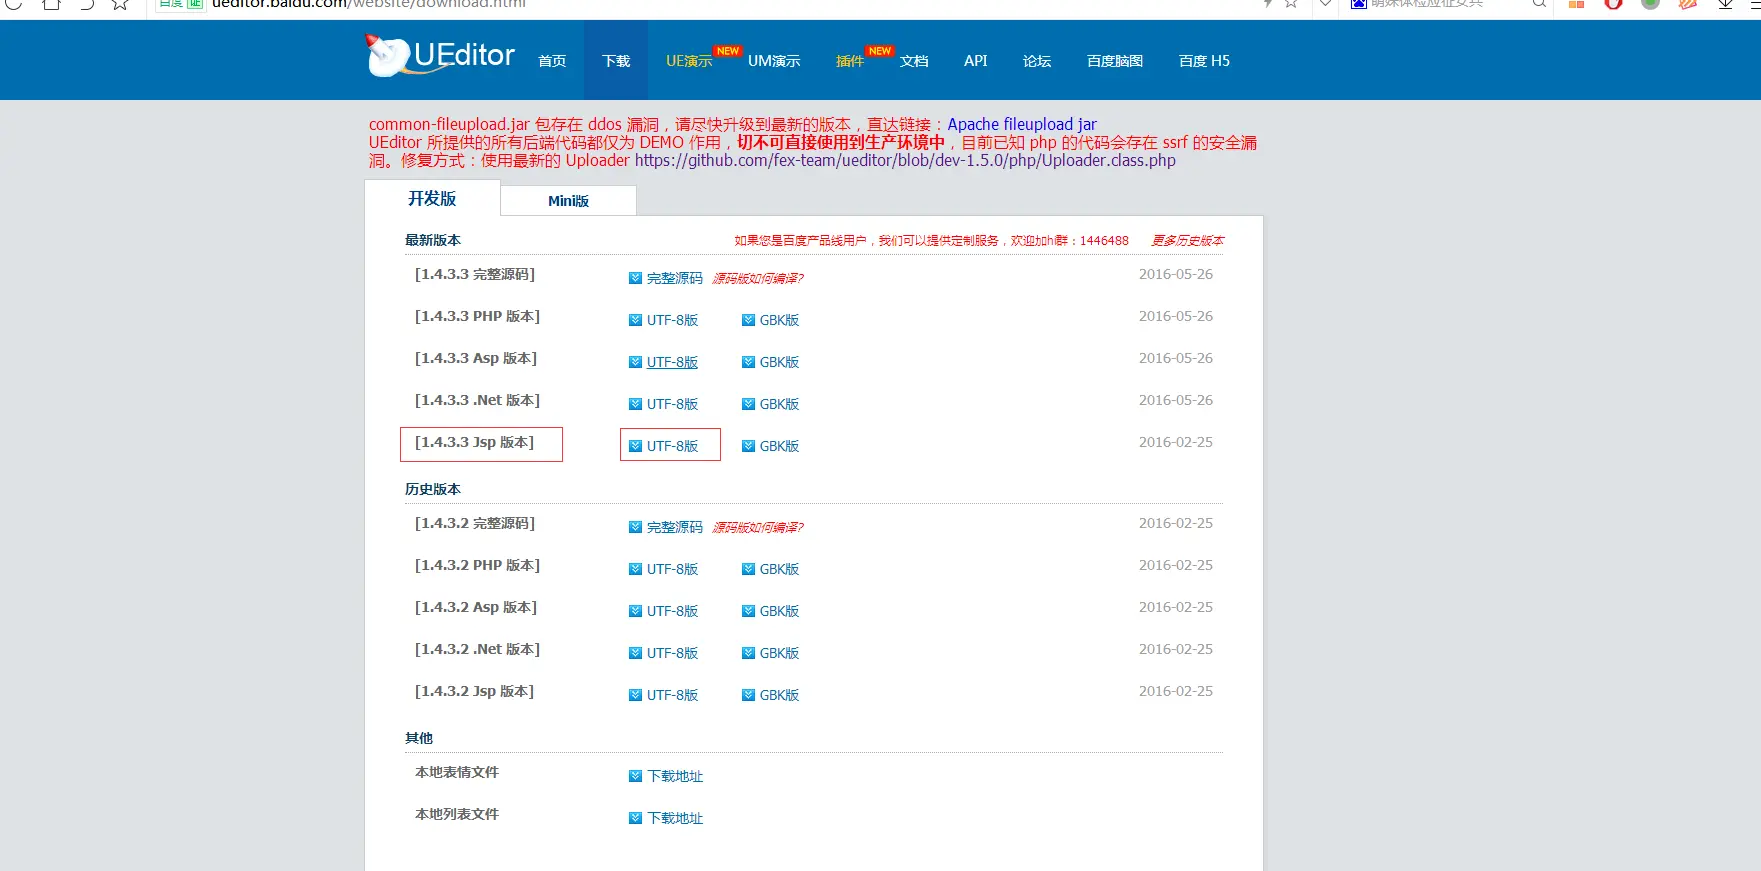
Task: Click the [1.4.3.3 Jsp 版本] label
Action: (474, 442)
